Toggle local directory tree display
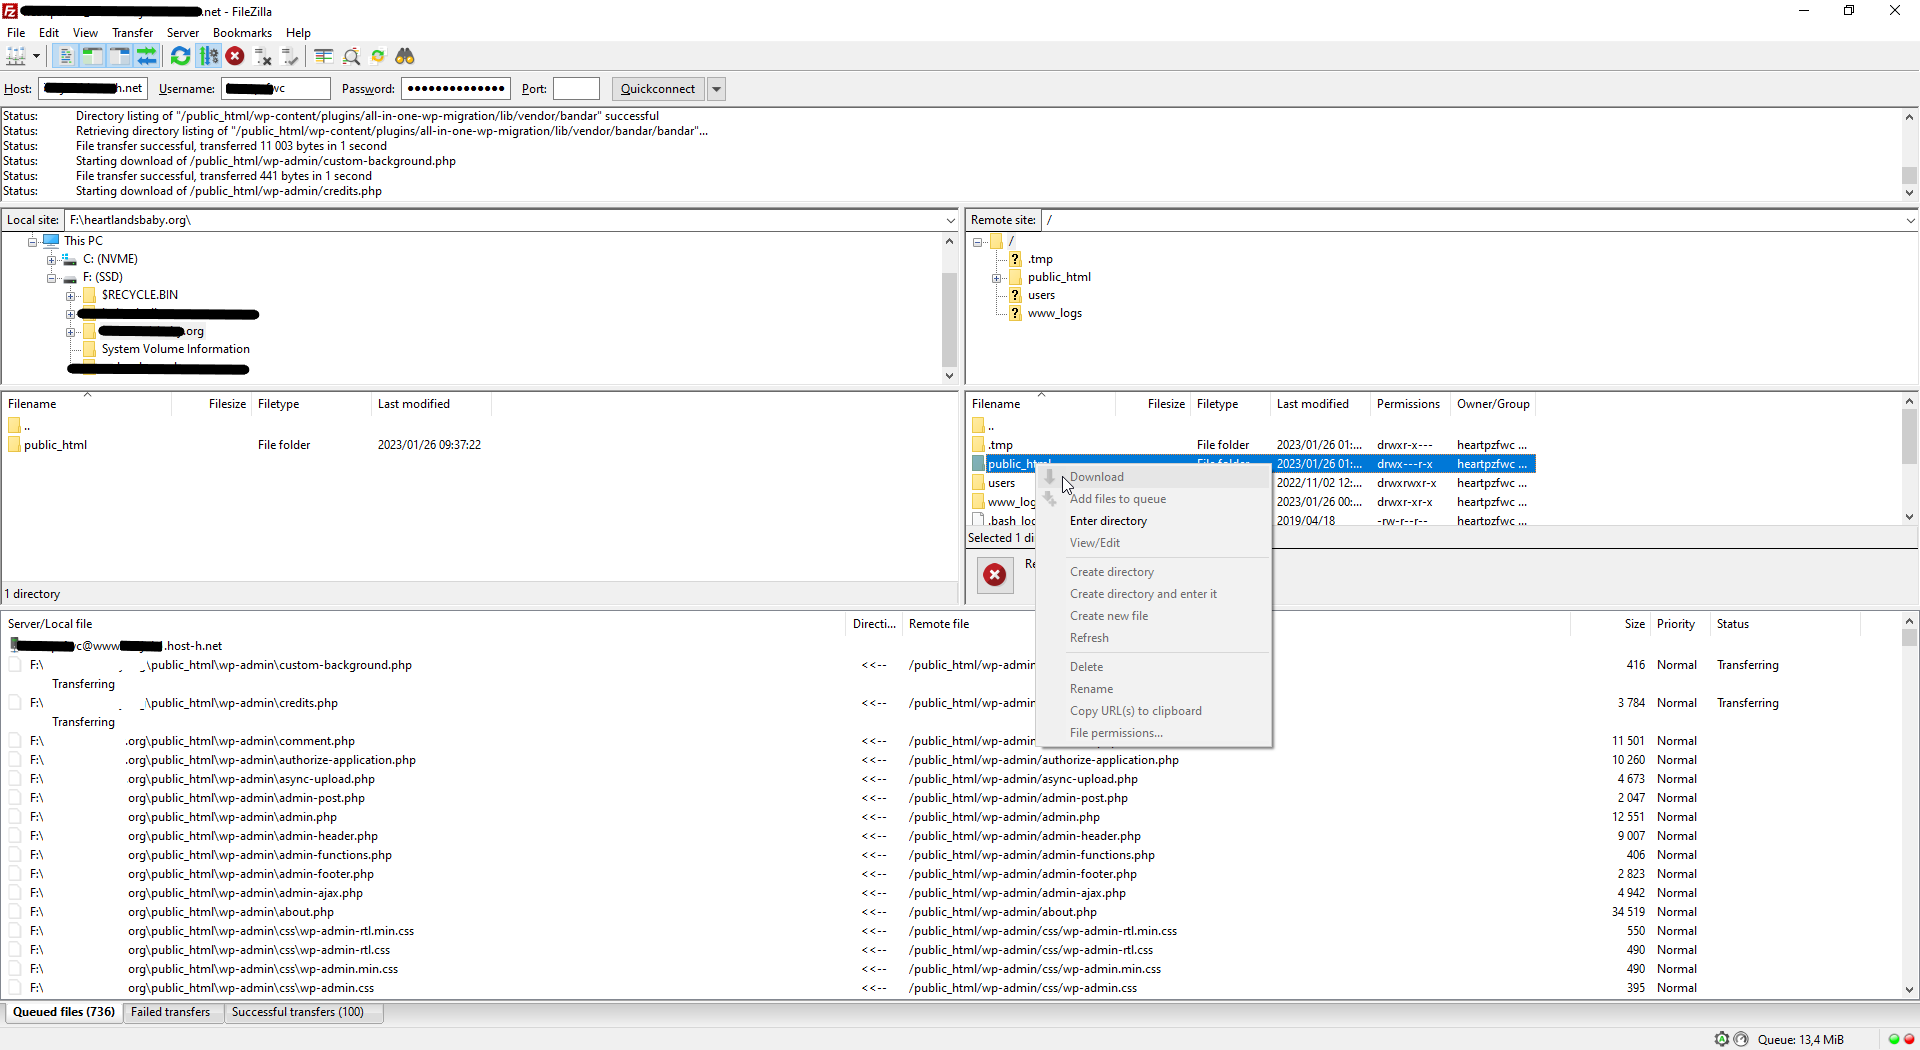This screenshot has width=1920, height=1050. coord(93,57)
